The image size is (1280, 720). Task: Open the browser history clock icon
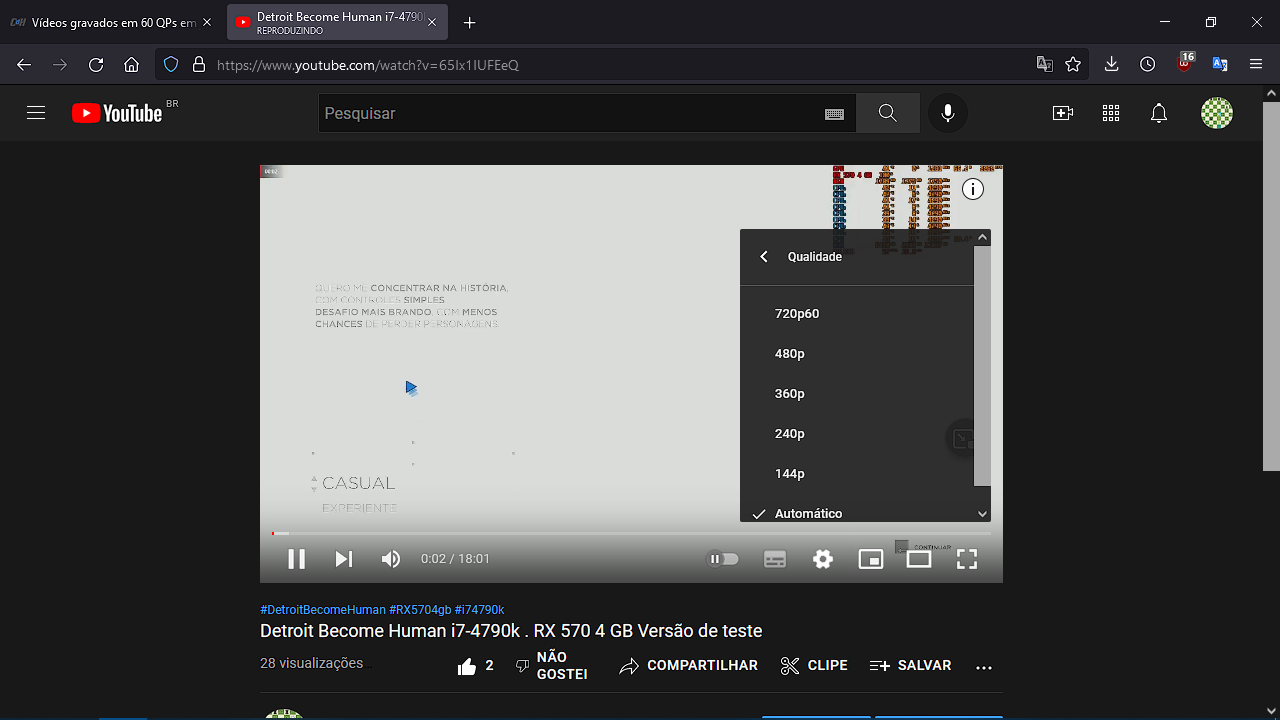tap(1148, 65)
